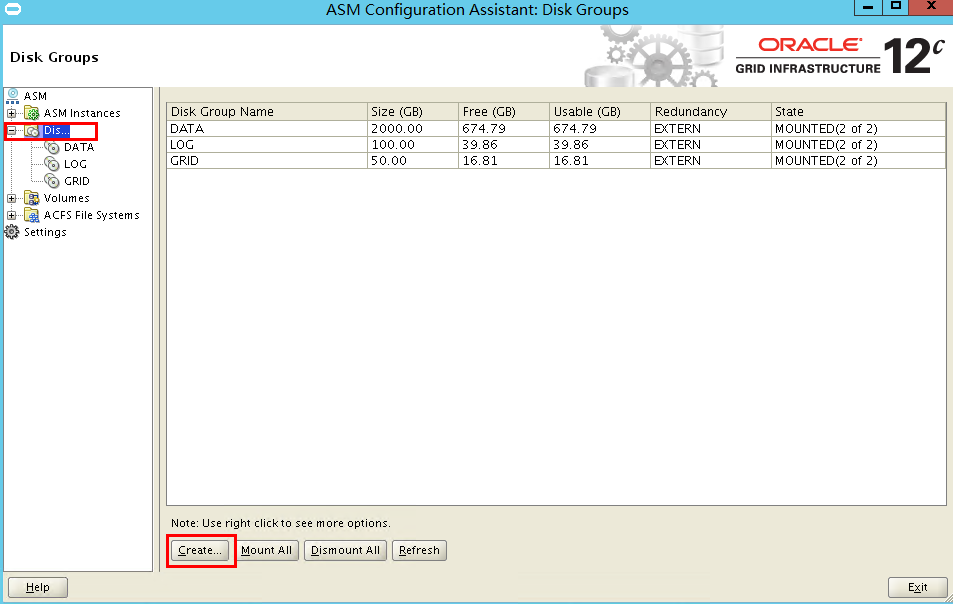Click the 16.81 Usable (GB) cell
The image size is (953, 604).
600,160
